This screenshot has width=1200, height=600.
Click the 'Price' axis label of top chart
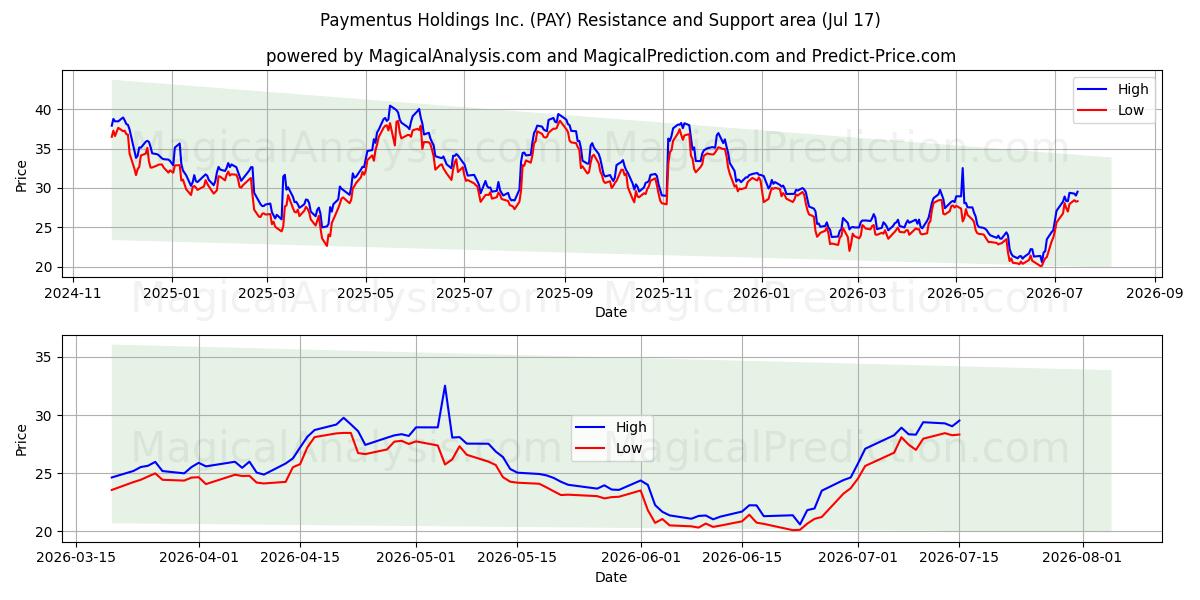coord(22,174)
